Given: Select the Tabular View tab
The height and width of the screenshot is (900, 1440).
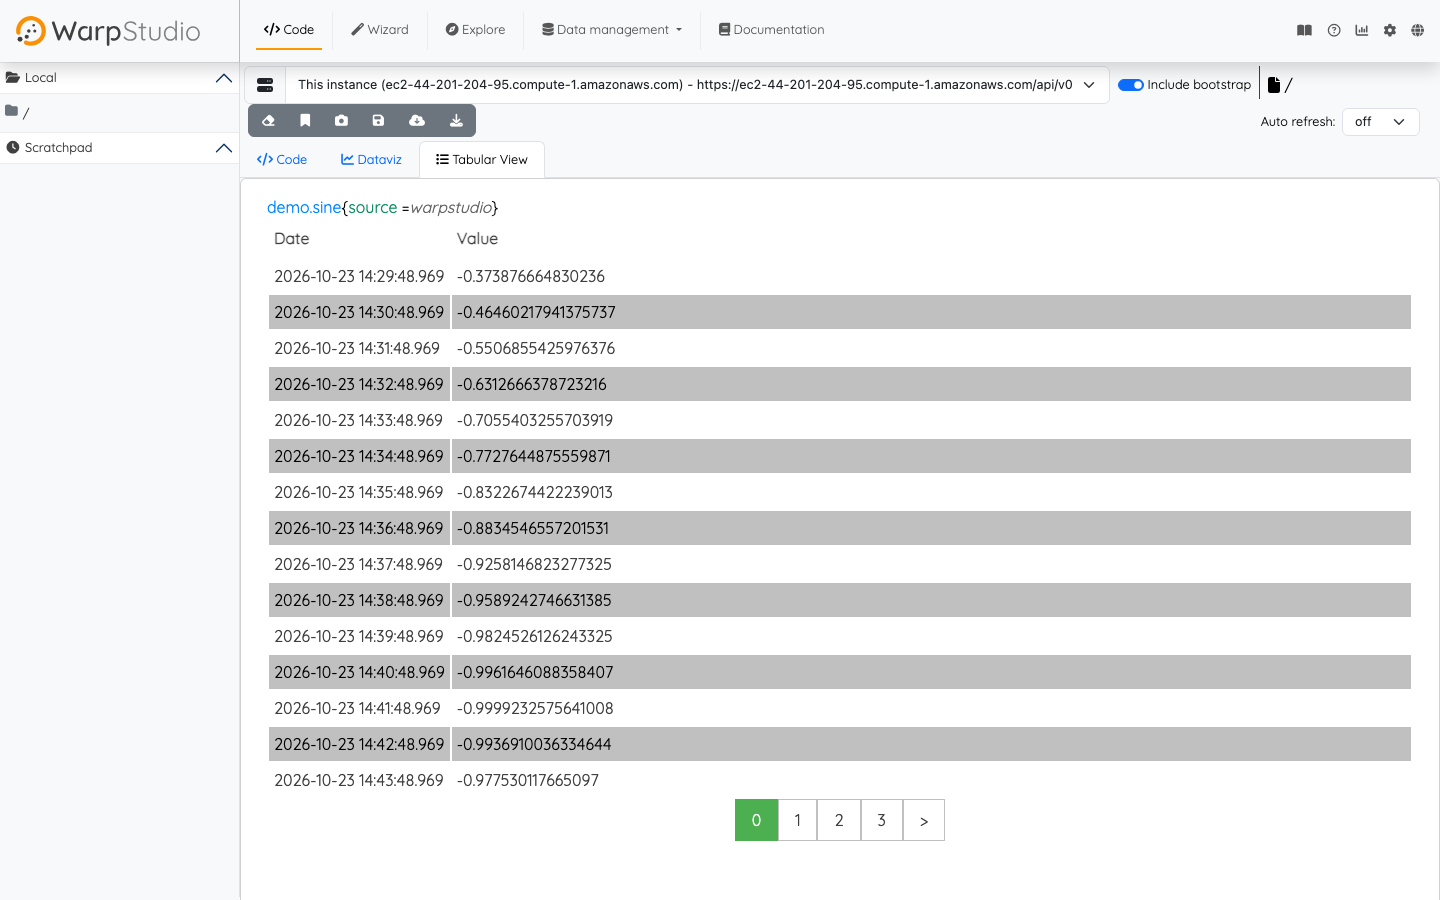Looking at the screenshot, I should point(482,160).
